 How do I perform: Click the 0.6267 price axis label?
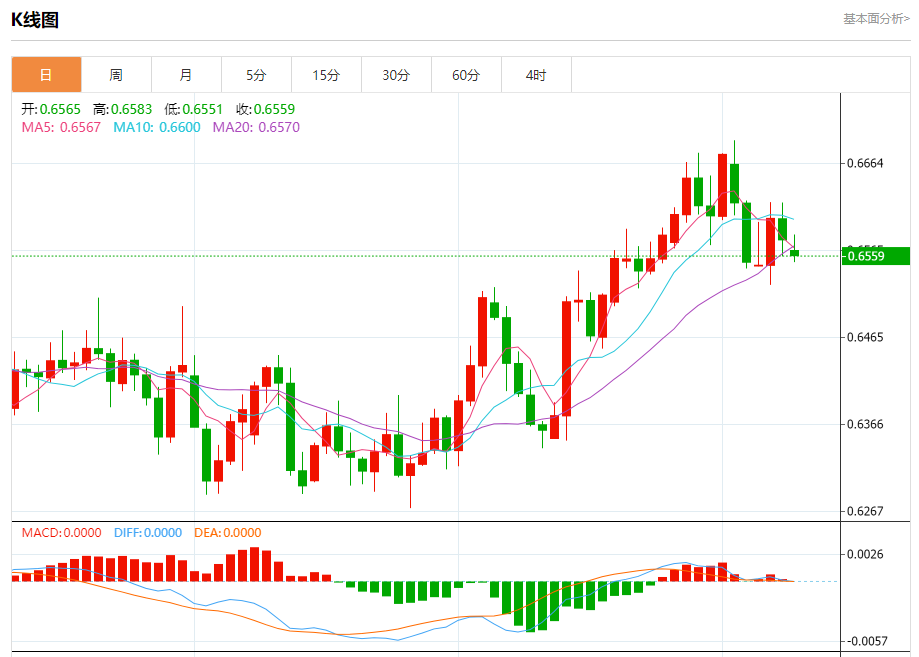pos(865,511)
